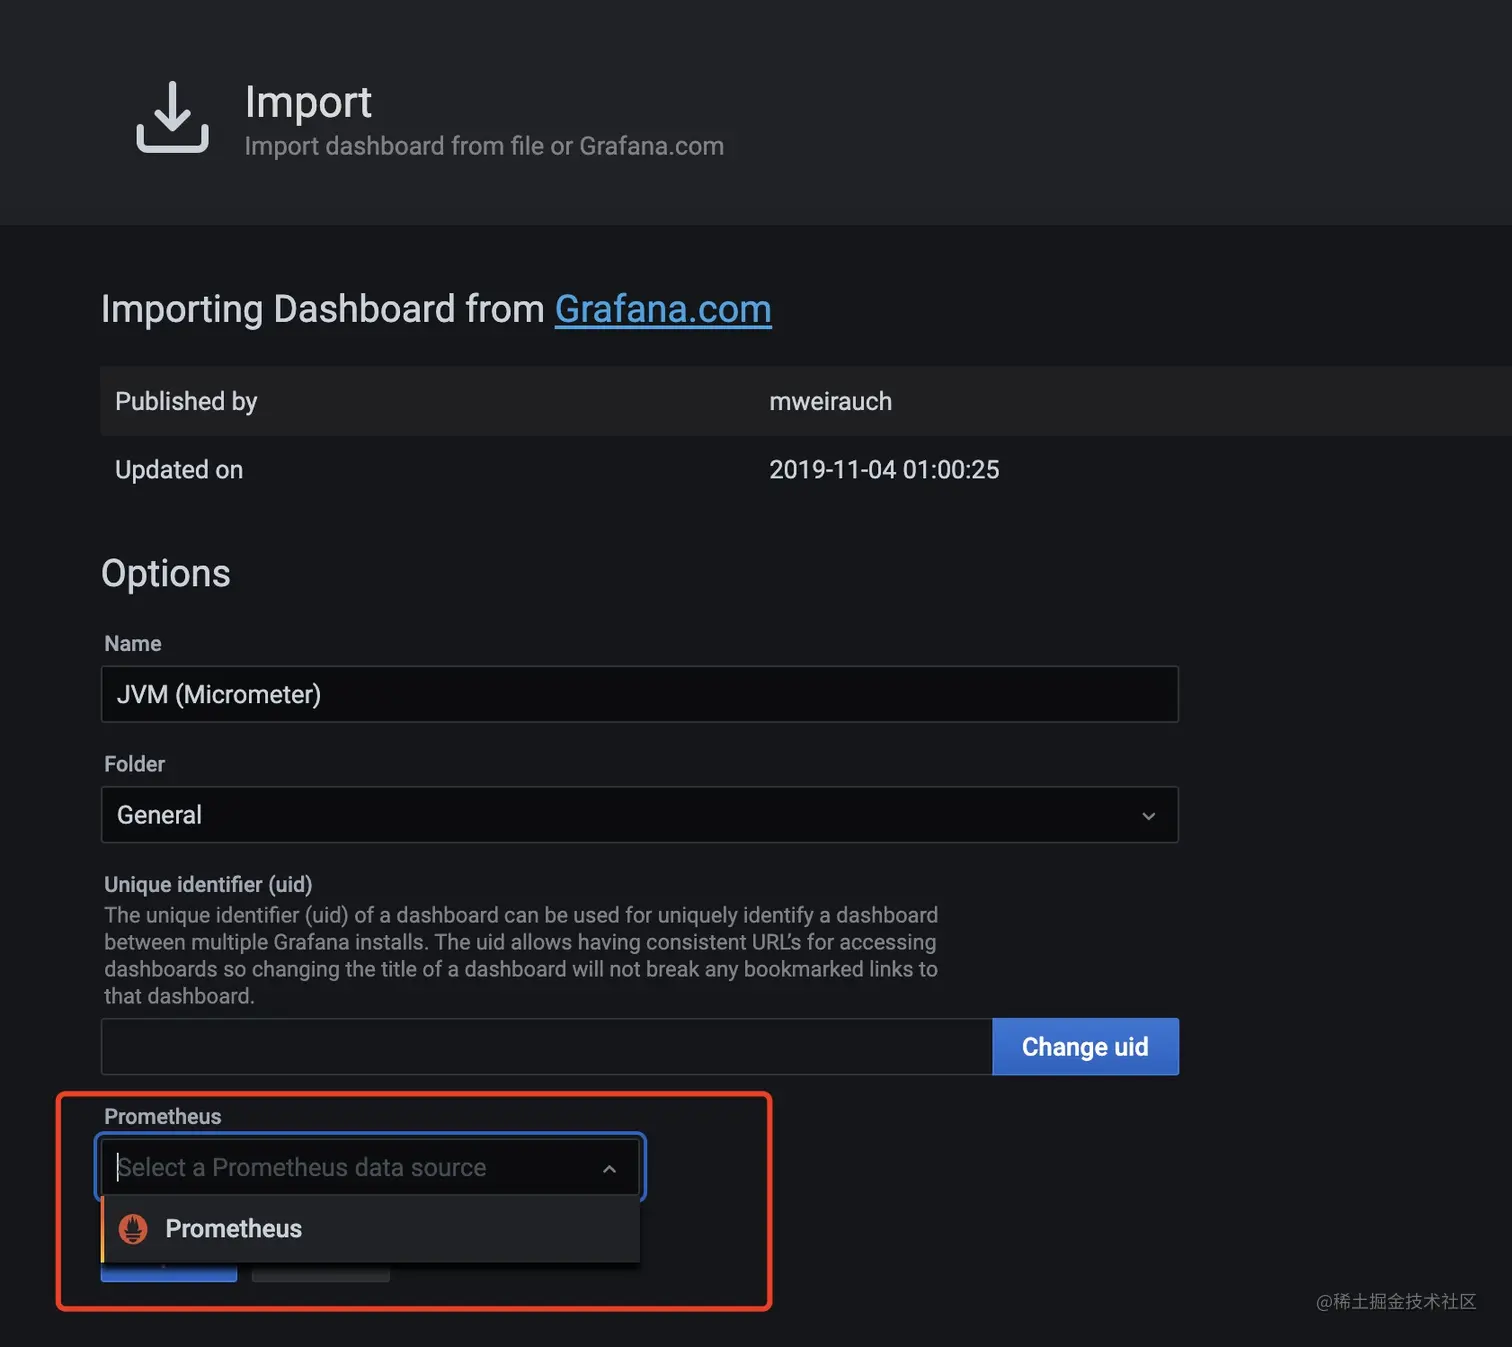Click the Folder dropdown chevron
The image size is (1512, 1347).
[1148, 816]
